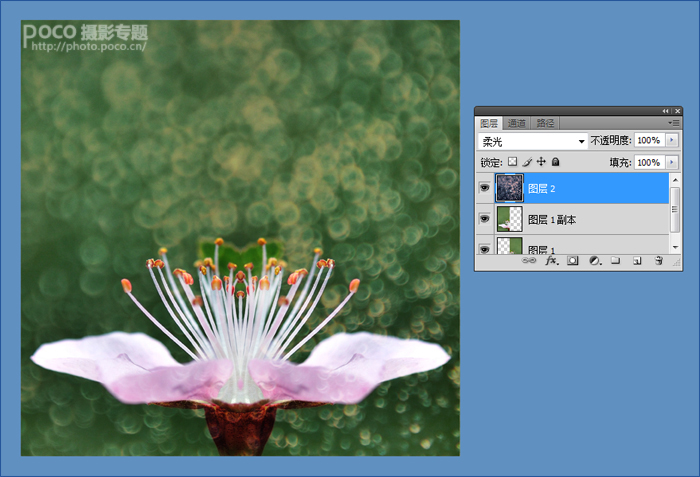The width and height of the screenshot is (700, 477).
Task: Collapse the panel with the double-arrow icon
Action: coord(666,111)
